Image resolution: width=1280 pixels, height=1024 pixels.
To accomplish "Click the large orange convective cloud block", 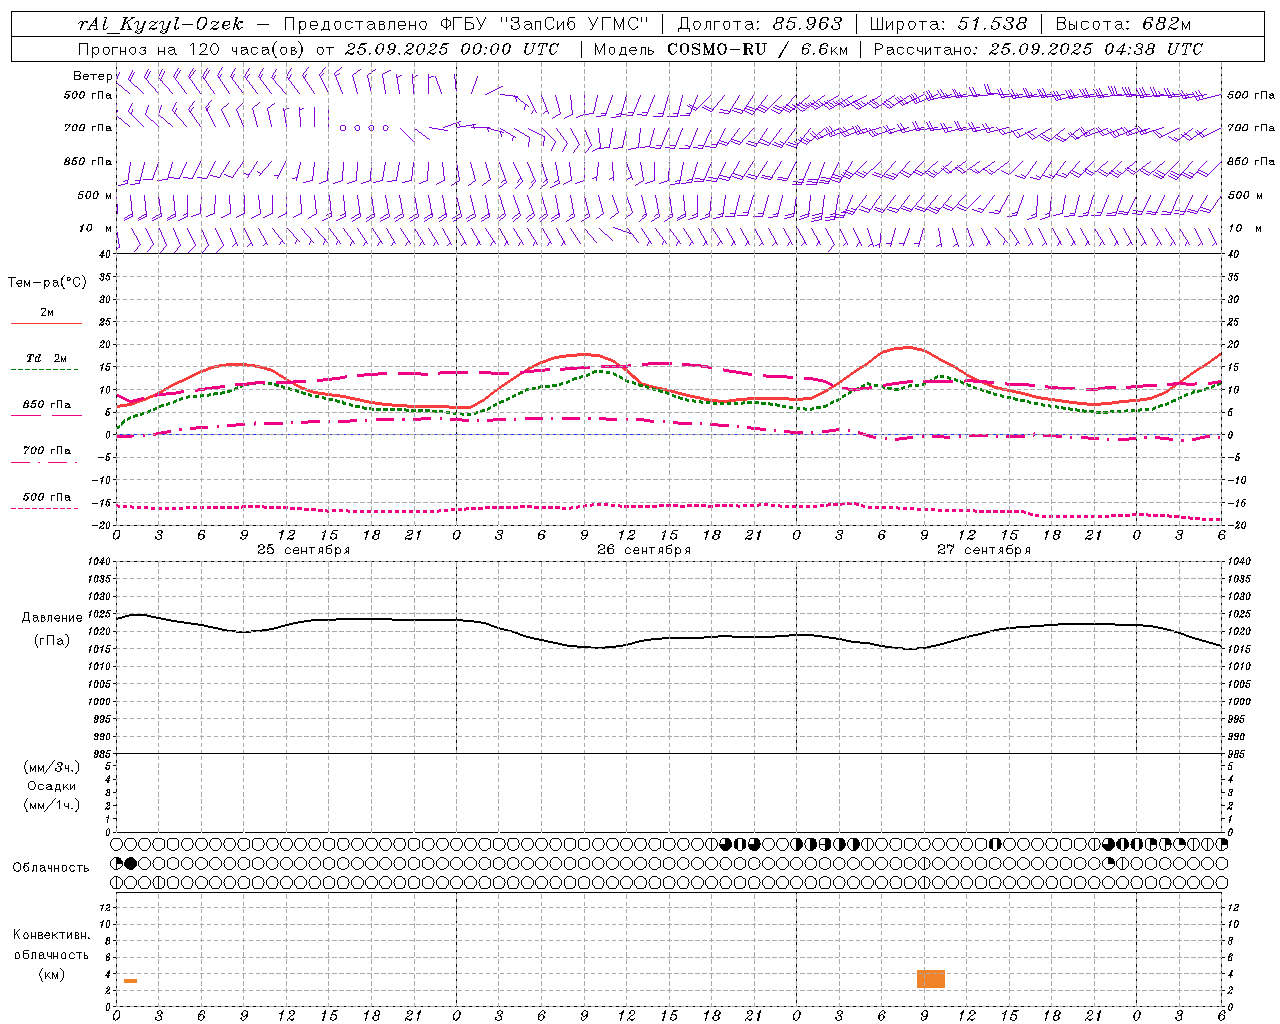I will pyautogui.click(x=931, y=979).
